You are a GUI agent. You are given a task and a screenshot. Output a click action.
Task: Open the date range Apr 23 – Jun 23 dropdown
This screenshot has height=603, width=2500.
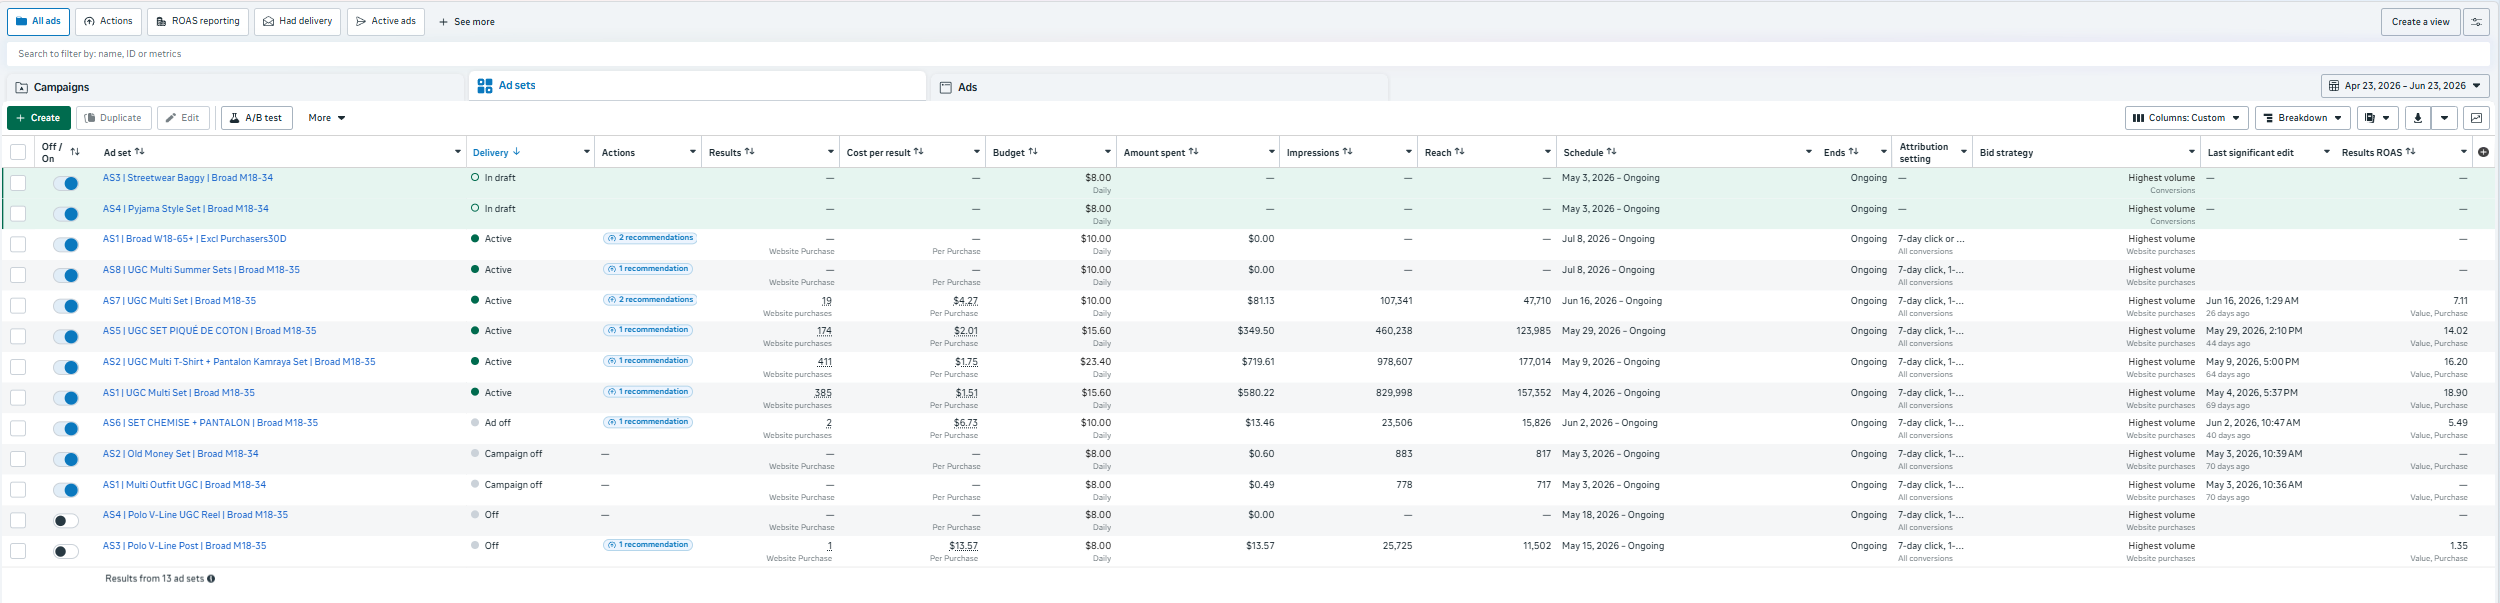coord(2405,86)
